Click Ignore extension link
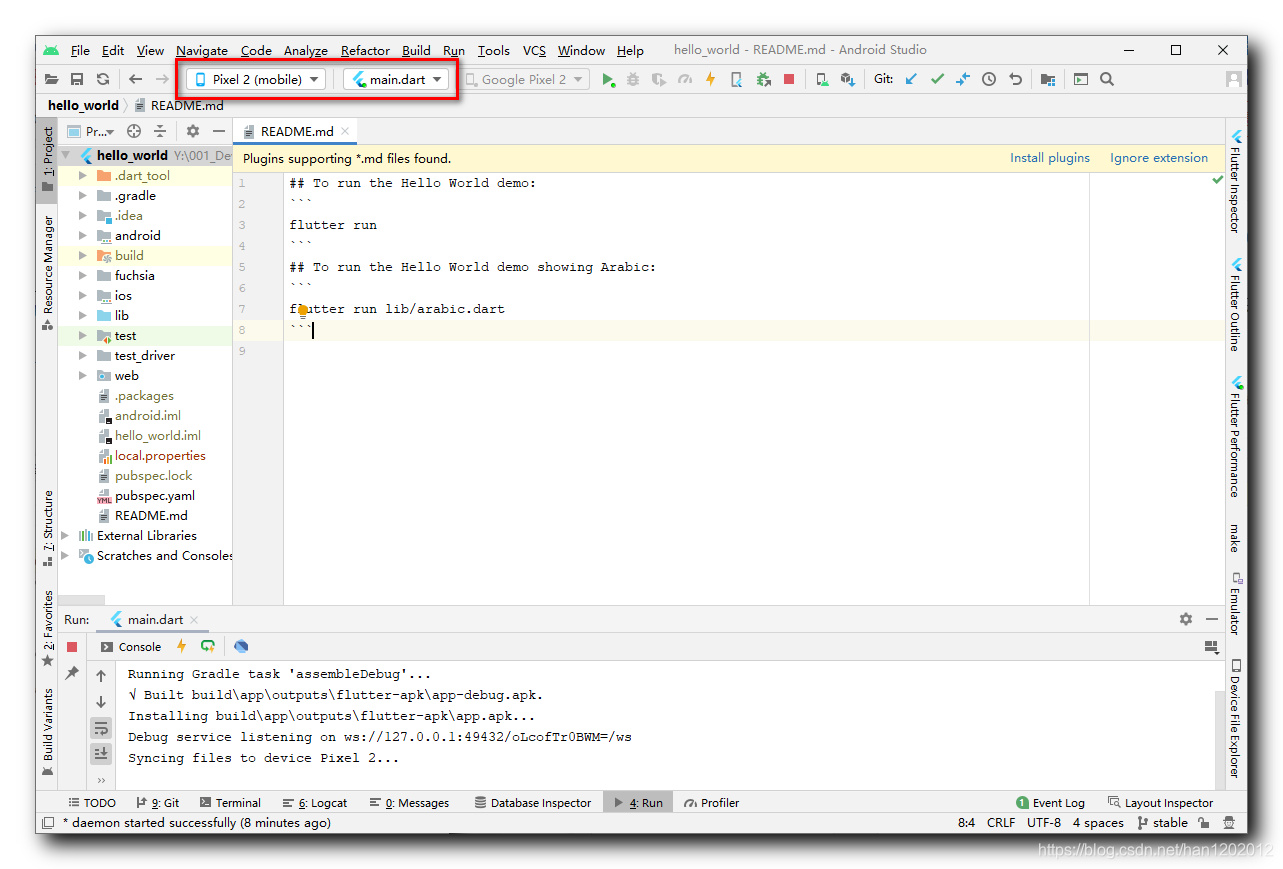The height and width of the screenshot is (869, 1283). [1159, 157]
